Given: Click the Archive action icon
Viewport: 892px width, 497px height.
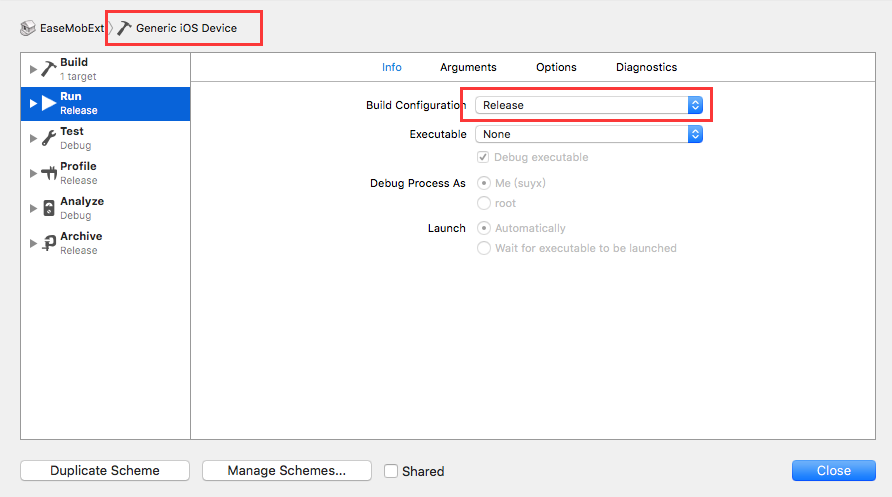Looking at the screenshot, I should [49, 243].
